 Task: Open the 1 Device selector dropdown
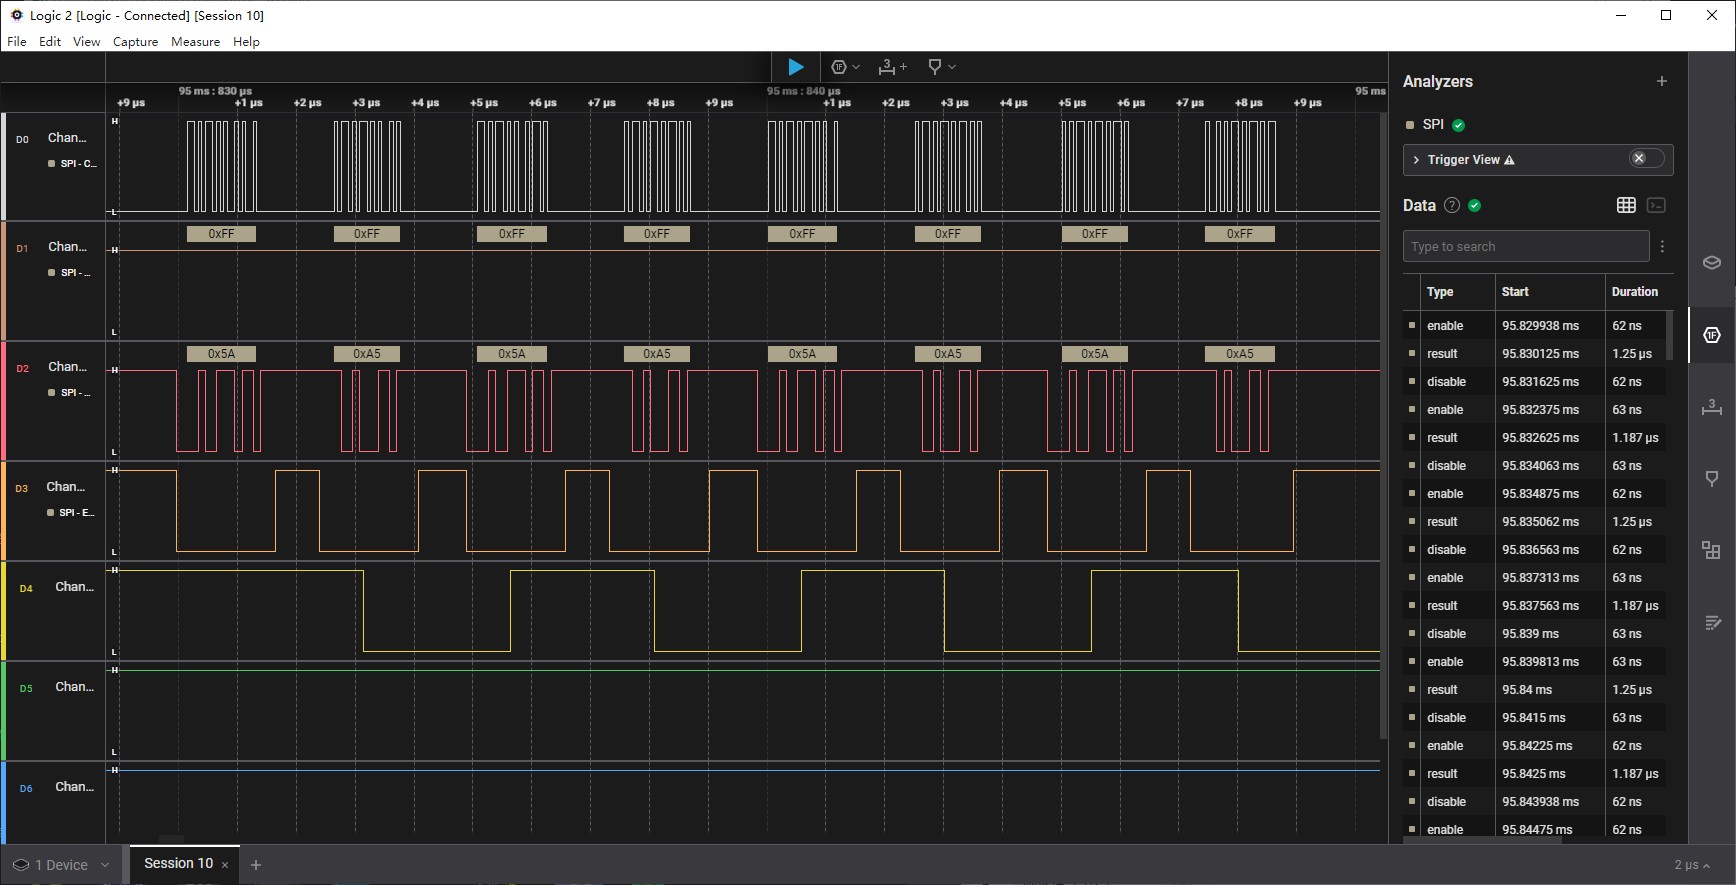tap(61, 865)
